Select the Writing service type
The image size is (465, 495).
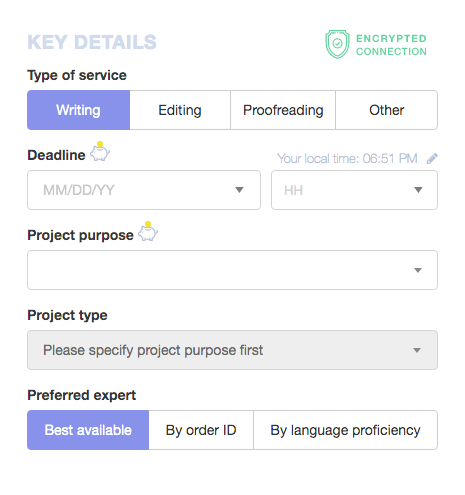click(x=78, y=110)
